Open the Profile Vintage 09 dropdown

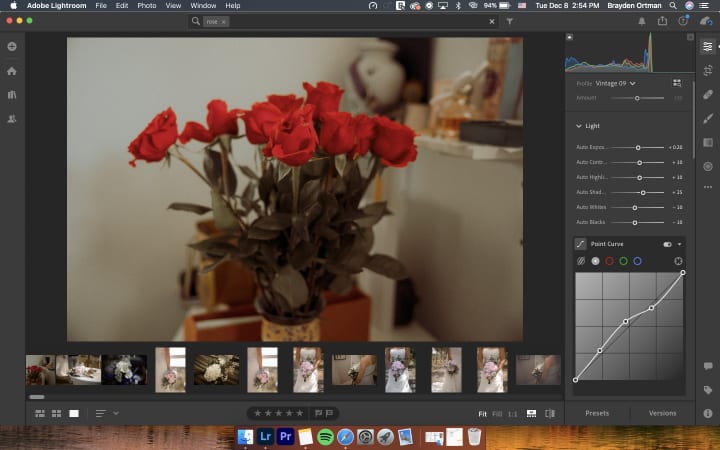(615, 83)
